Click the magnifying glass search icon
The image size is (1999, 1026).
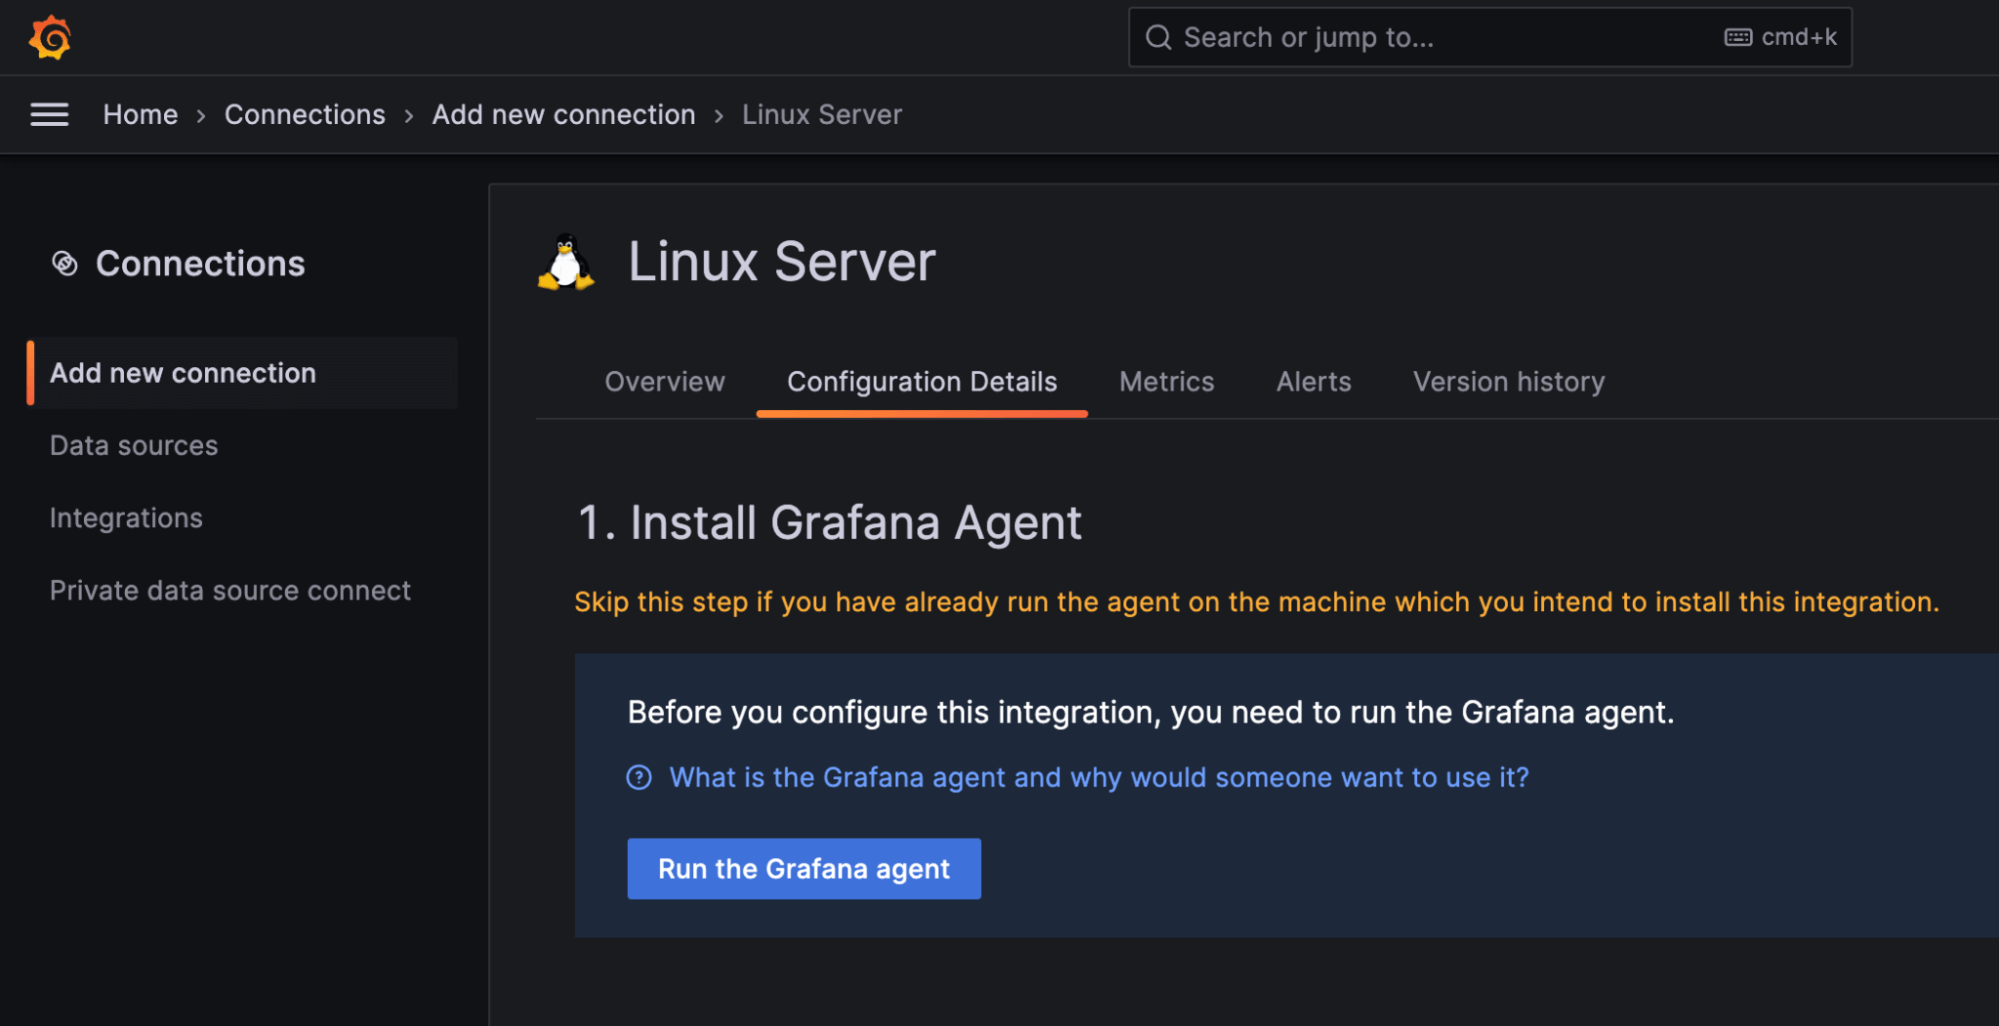(1158, 37)
